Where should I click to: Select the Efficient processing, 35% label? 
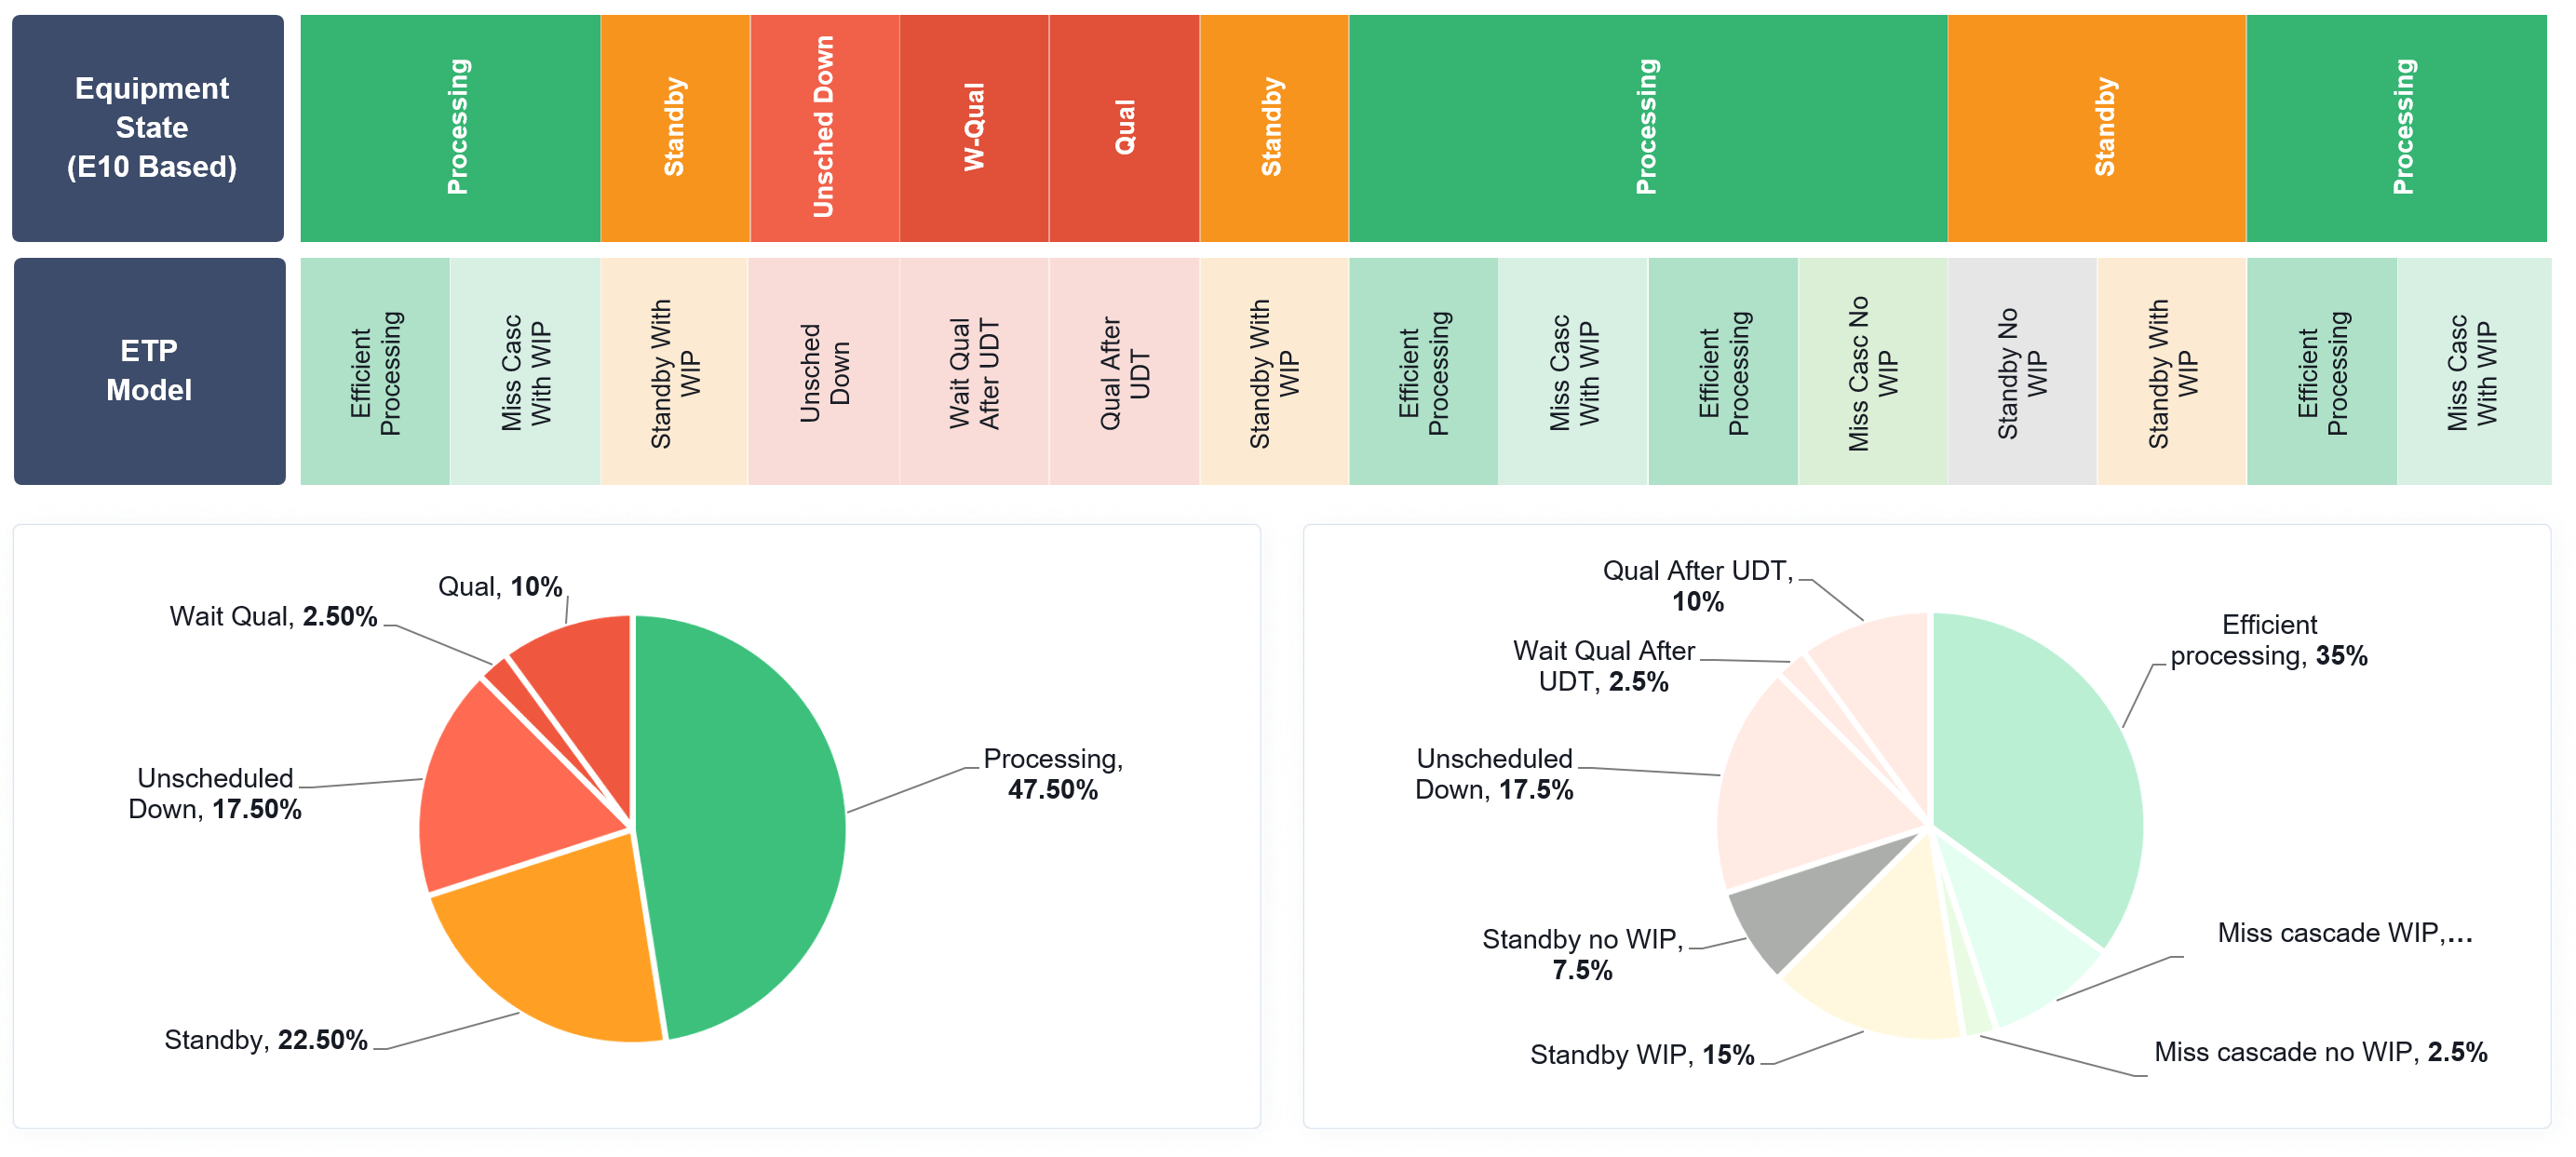click(x=2268, y=641)
